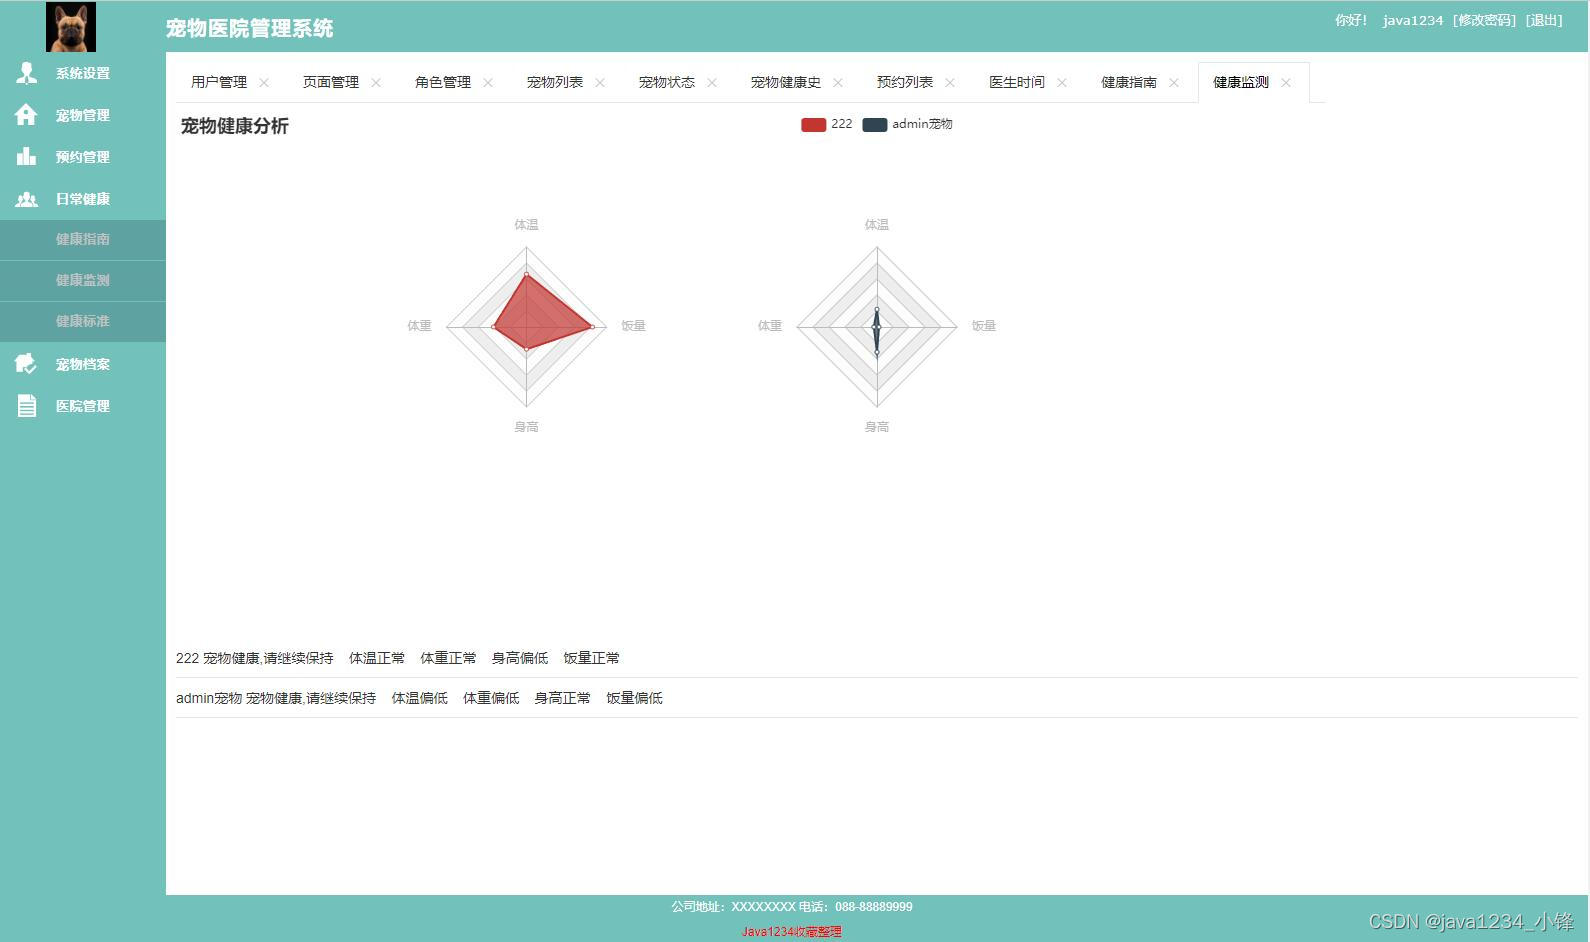The image size is (1590, 942).
Task: Click the 体重 label on right radar
Action: tap(769, 326)
